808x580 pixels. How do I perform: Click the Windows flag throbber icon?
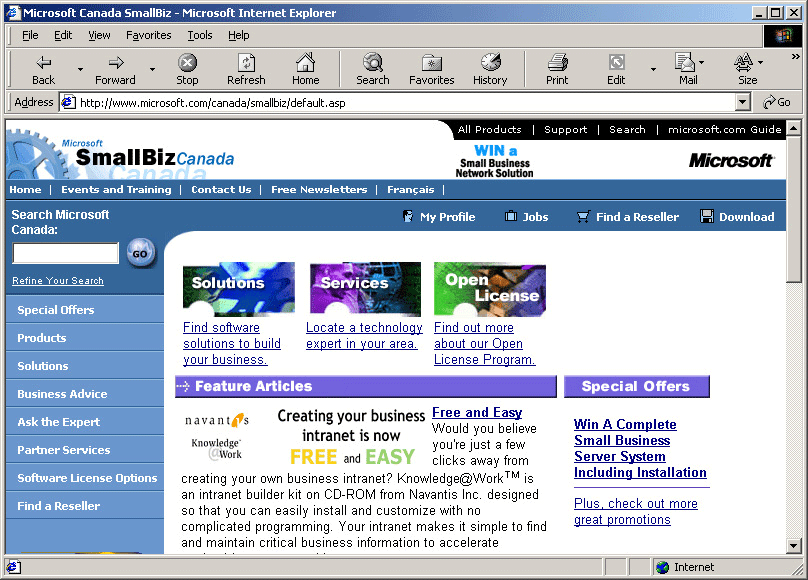point(784,35)
